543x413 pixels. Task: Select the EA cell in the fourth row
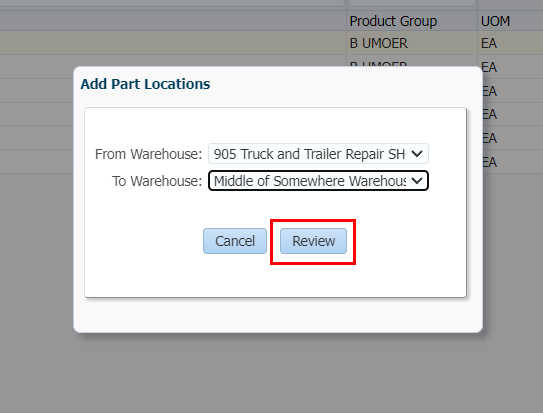click(x=490, y=114)
